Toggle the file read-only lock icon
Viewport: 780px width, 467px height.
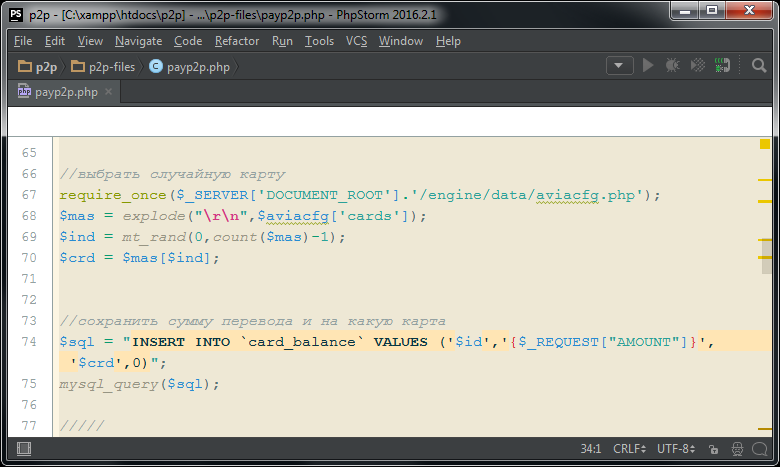pos(713,450)
